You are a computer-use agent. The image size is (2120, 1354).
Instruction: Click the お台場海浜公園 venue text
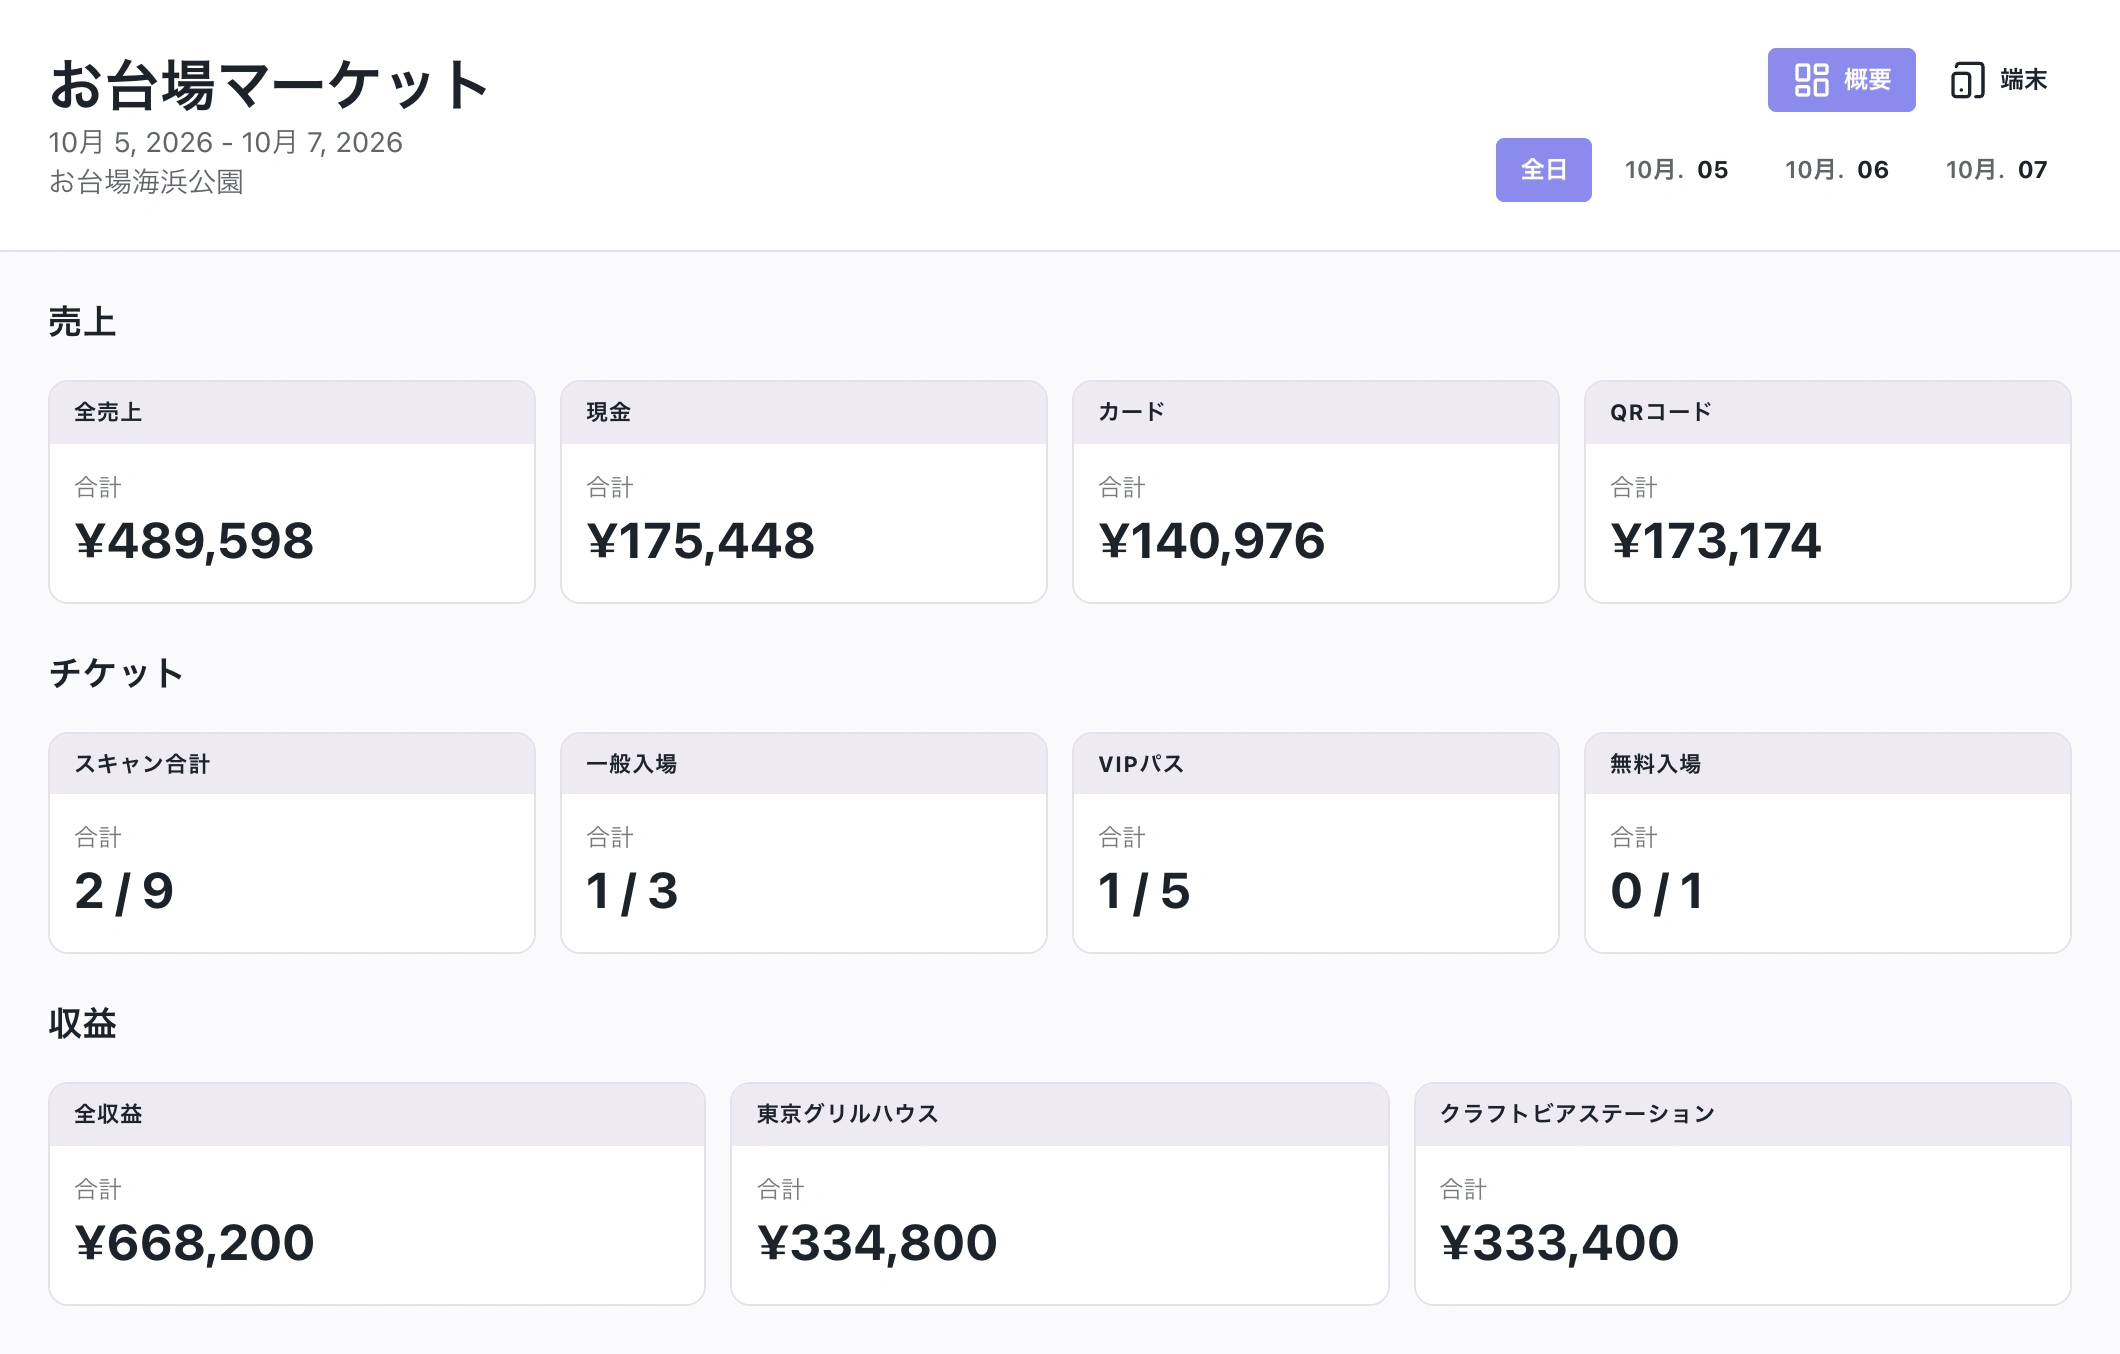click(146, 182)
